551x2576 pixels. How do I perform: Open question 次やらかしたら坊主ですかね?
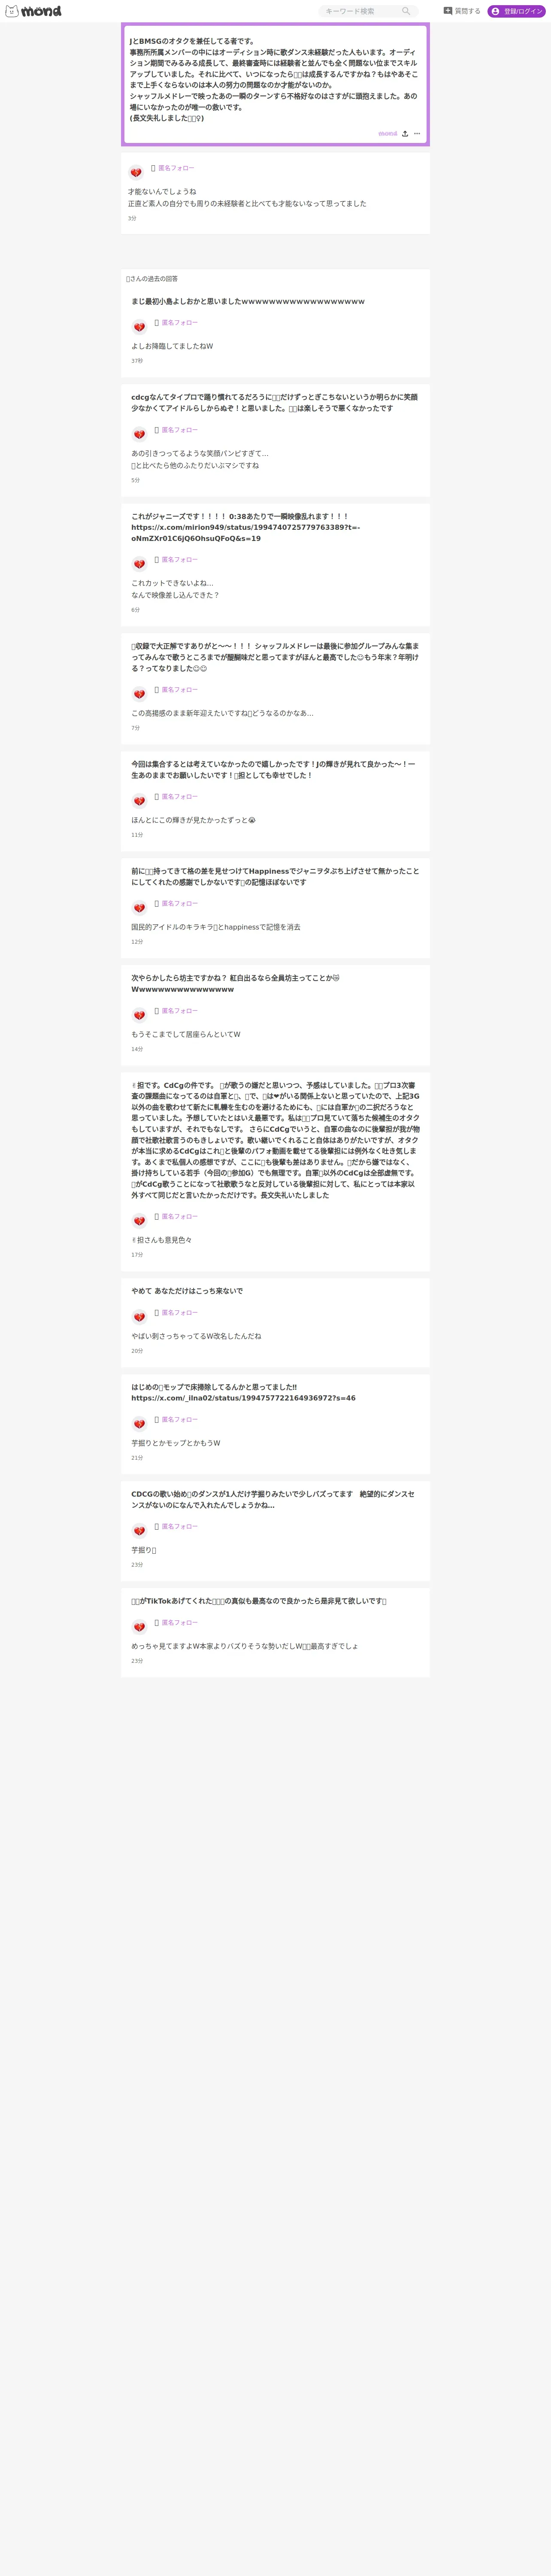[236, 983]
